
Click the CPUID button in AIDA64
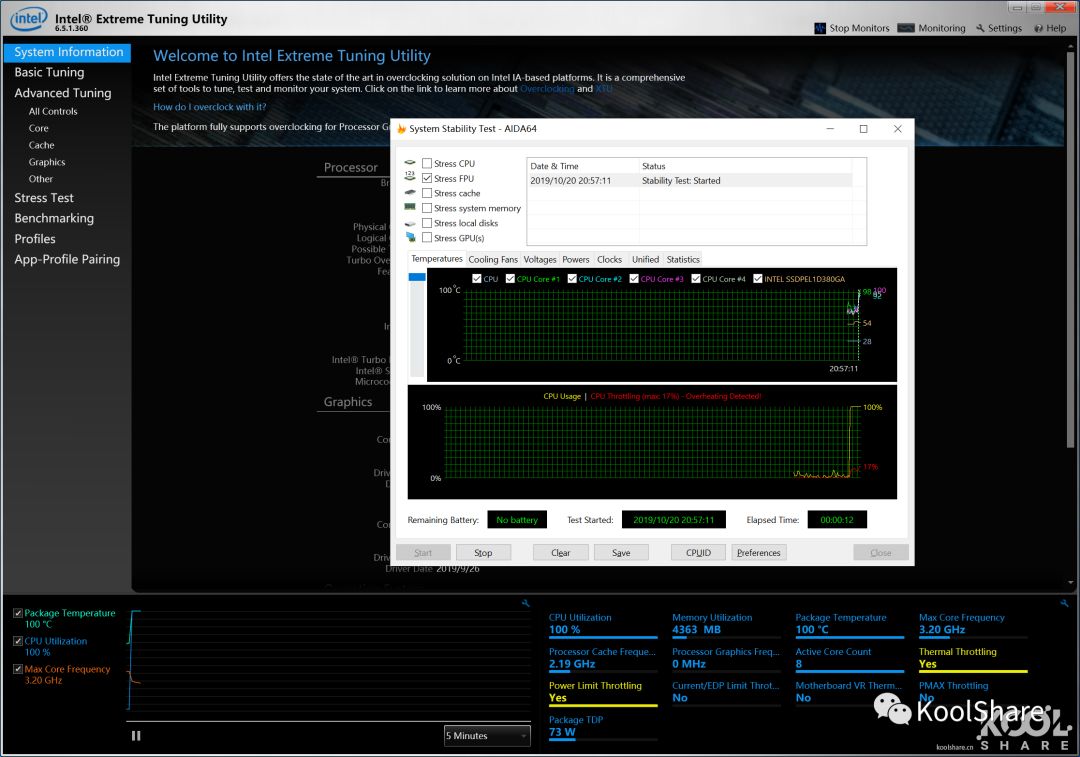(x=698, y=552)
